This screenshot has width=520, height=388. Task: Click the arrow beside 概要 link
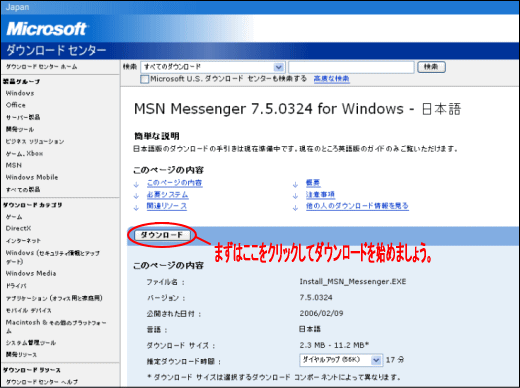[295, 184]
